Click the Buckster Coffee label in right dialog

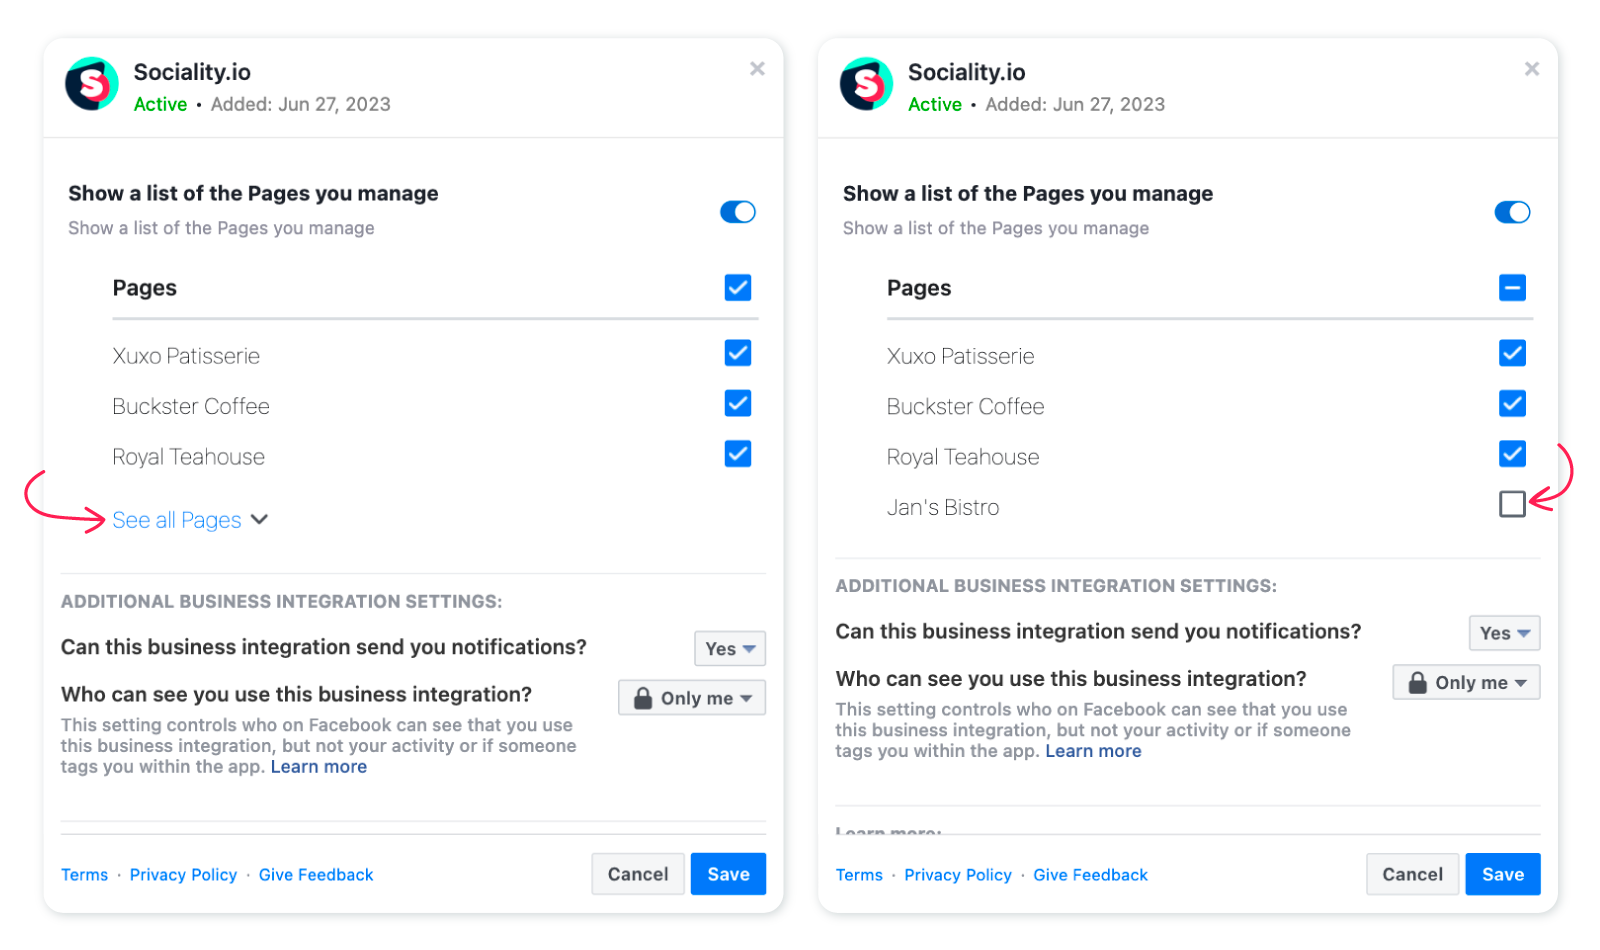965,406
